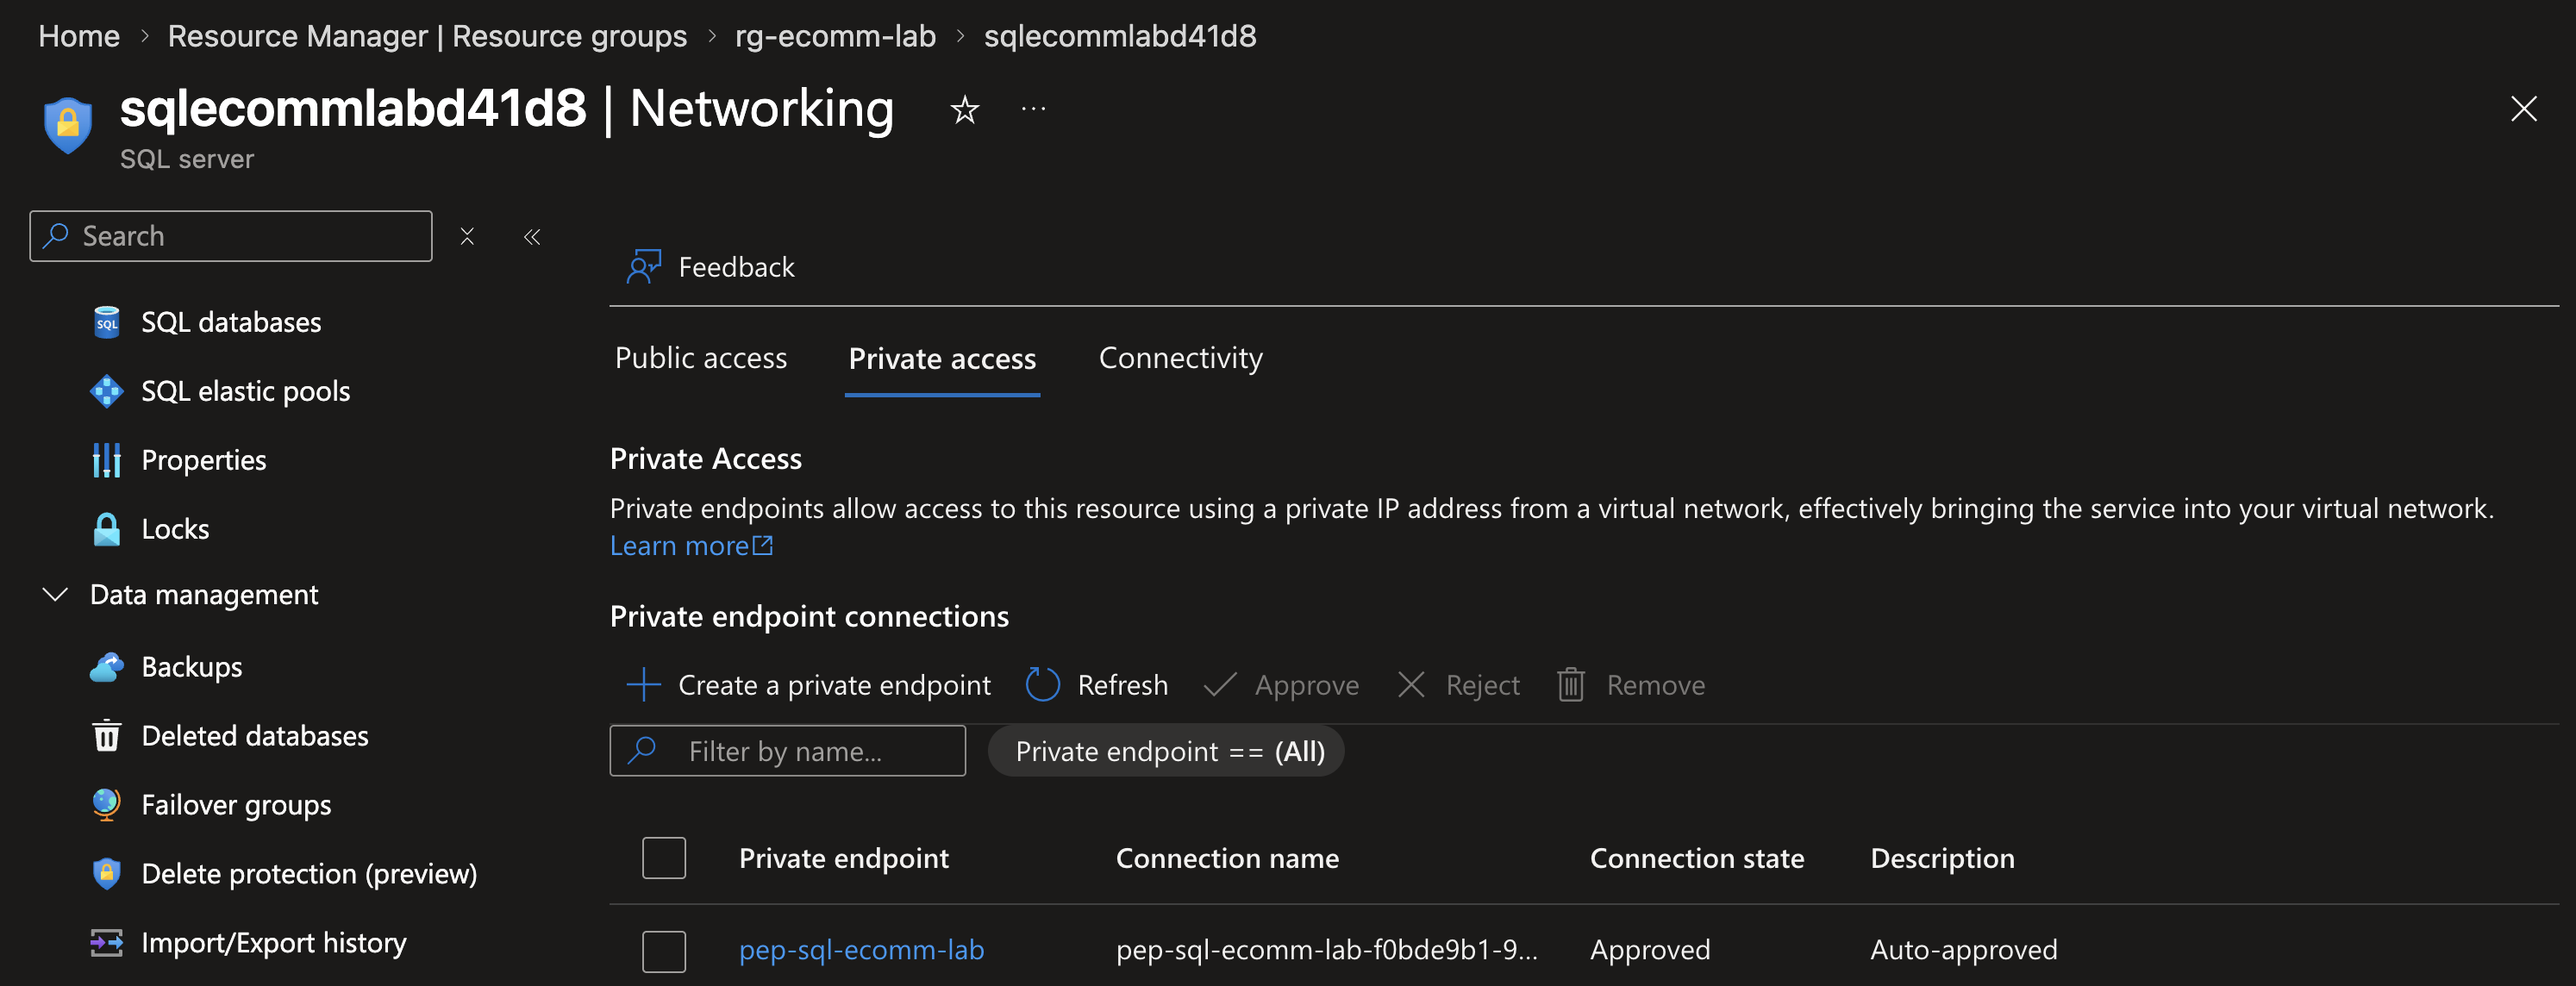Switch to the Connectivity tab
2576x986 pixels.
(x=1180, y=358)
